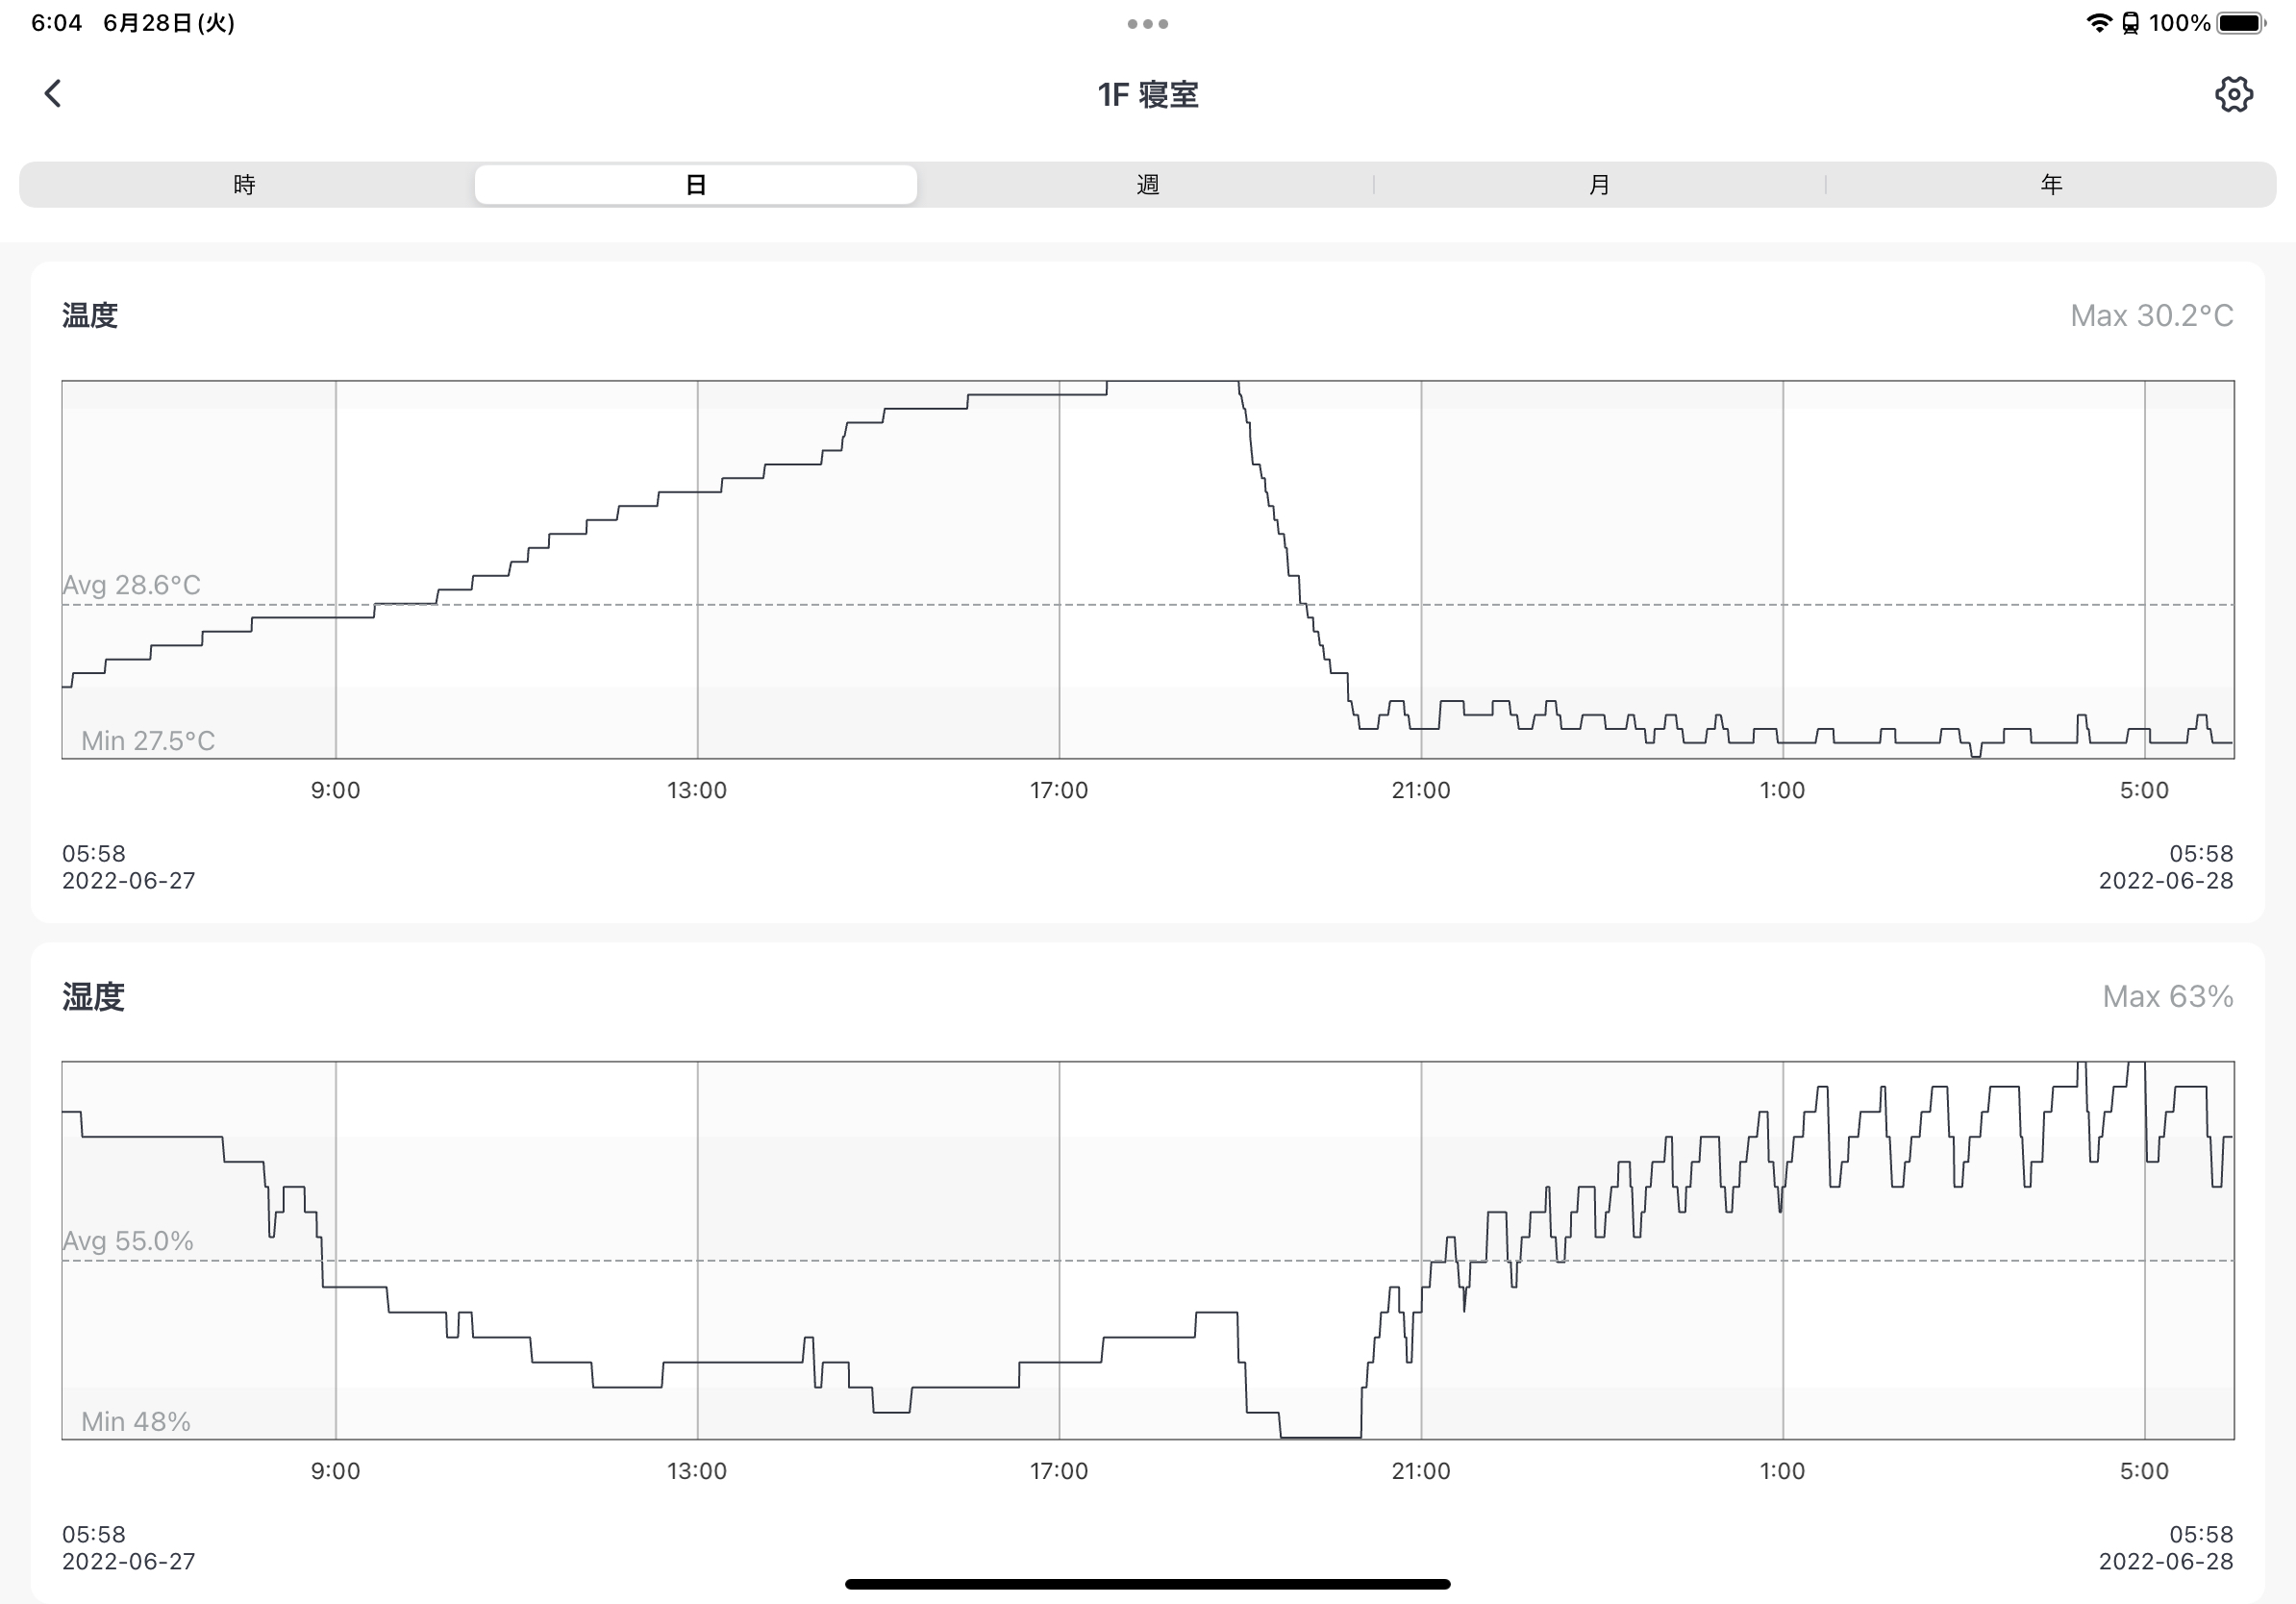Viewport: 2296px width, 1604px height.
Task: Switch to the 月 (month) tab
Action: pyautogui.click(x=1599, y=185)
